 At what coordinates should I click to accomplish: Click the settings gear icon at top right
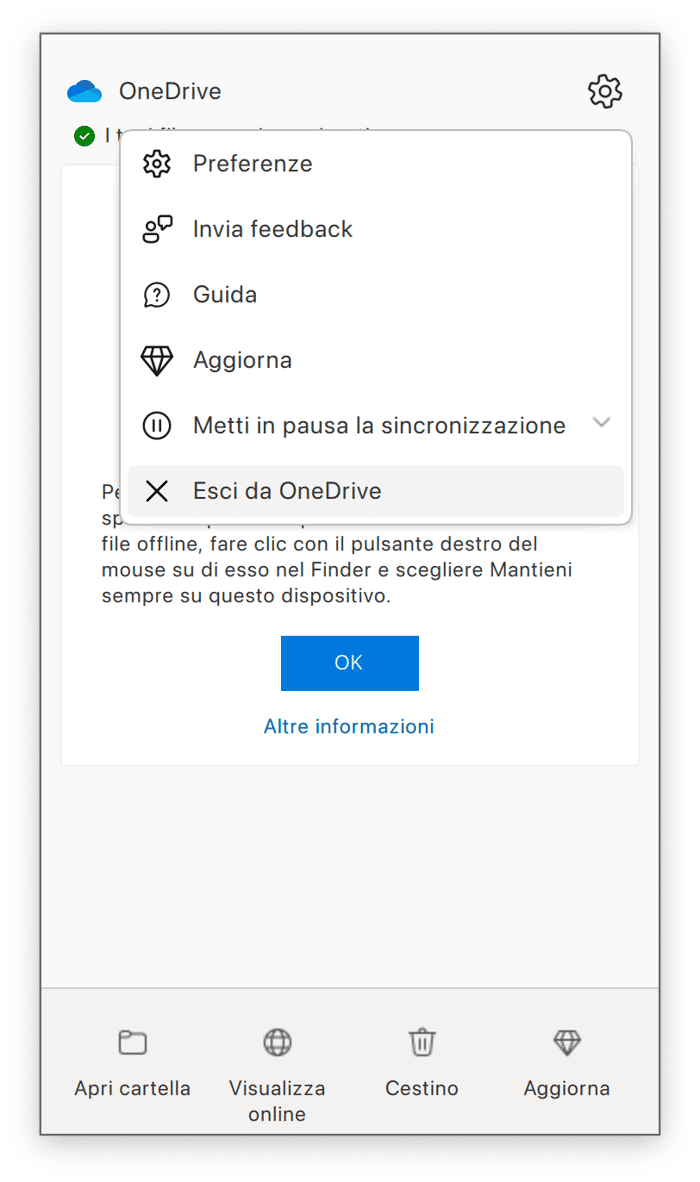coord(605,91)
